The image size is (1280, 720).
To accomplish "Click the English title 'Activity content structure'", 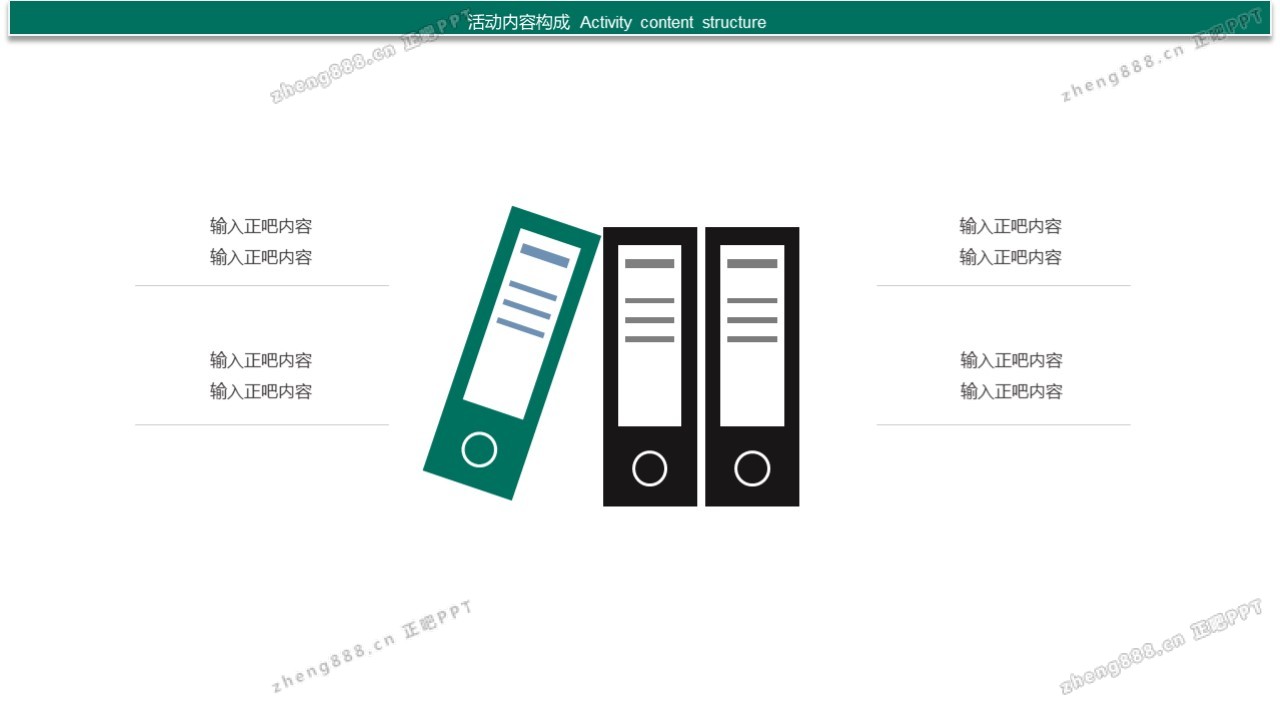I will click(x=673, y=22).
